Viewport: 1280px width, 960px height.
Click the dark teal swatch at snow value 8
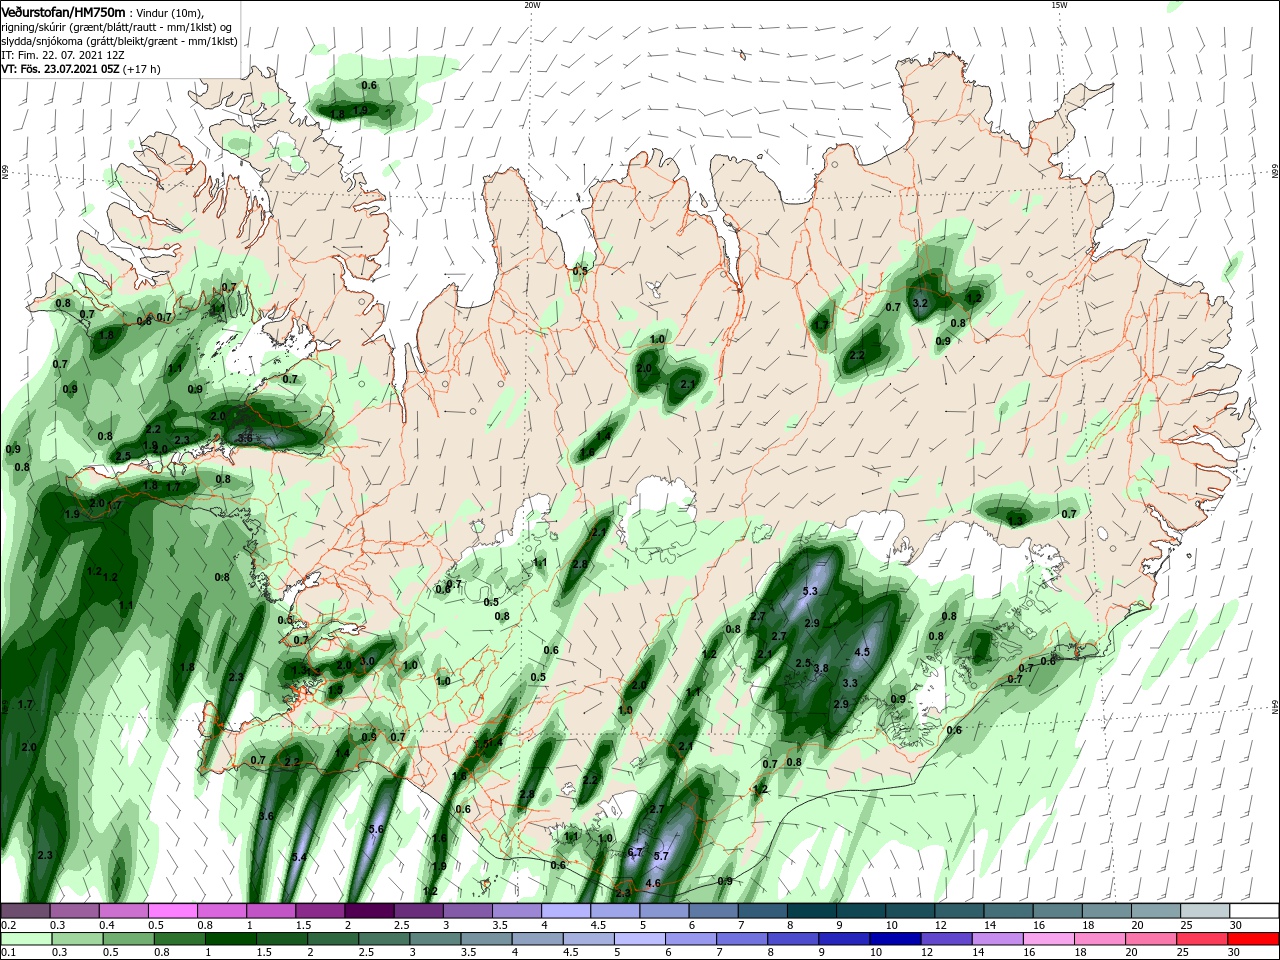811,910
